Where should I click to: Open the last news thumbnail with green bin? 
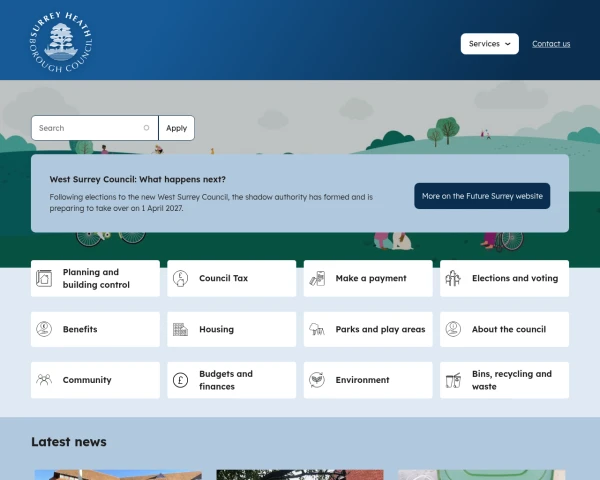[482, 475]
